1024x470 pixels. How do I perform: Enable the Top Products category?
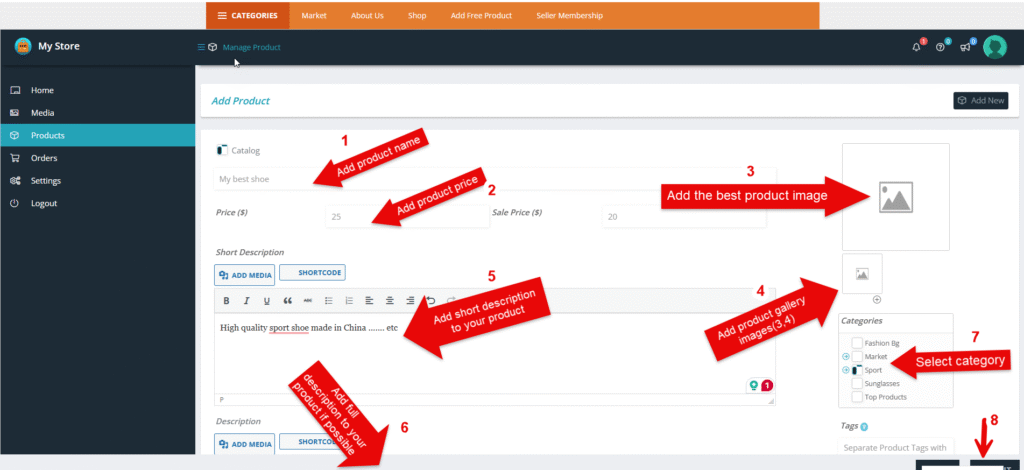click(857, 397)
